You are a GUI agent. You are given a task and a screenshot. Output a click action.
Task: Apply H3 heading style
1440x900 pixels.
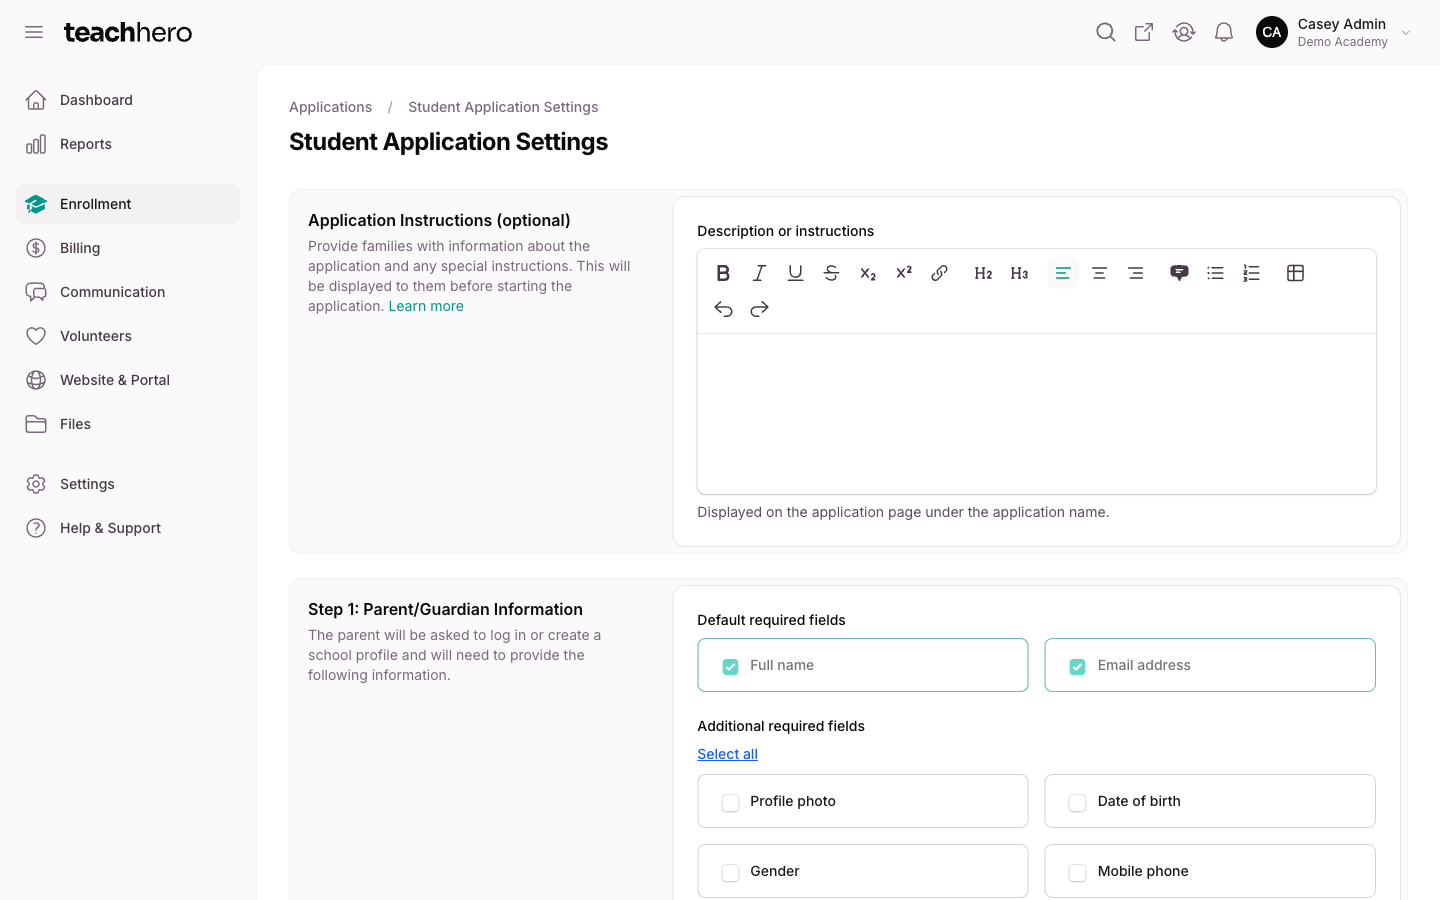click(x=1019, y=273)
